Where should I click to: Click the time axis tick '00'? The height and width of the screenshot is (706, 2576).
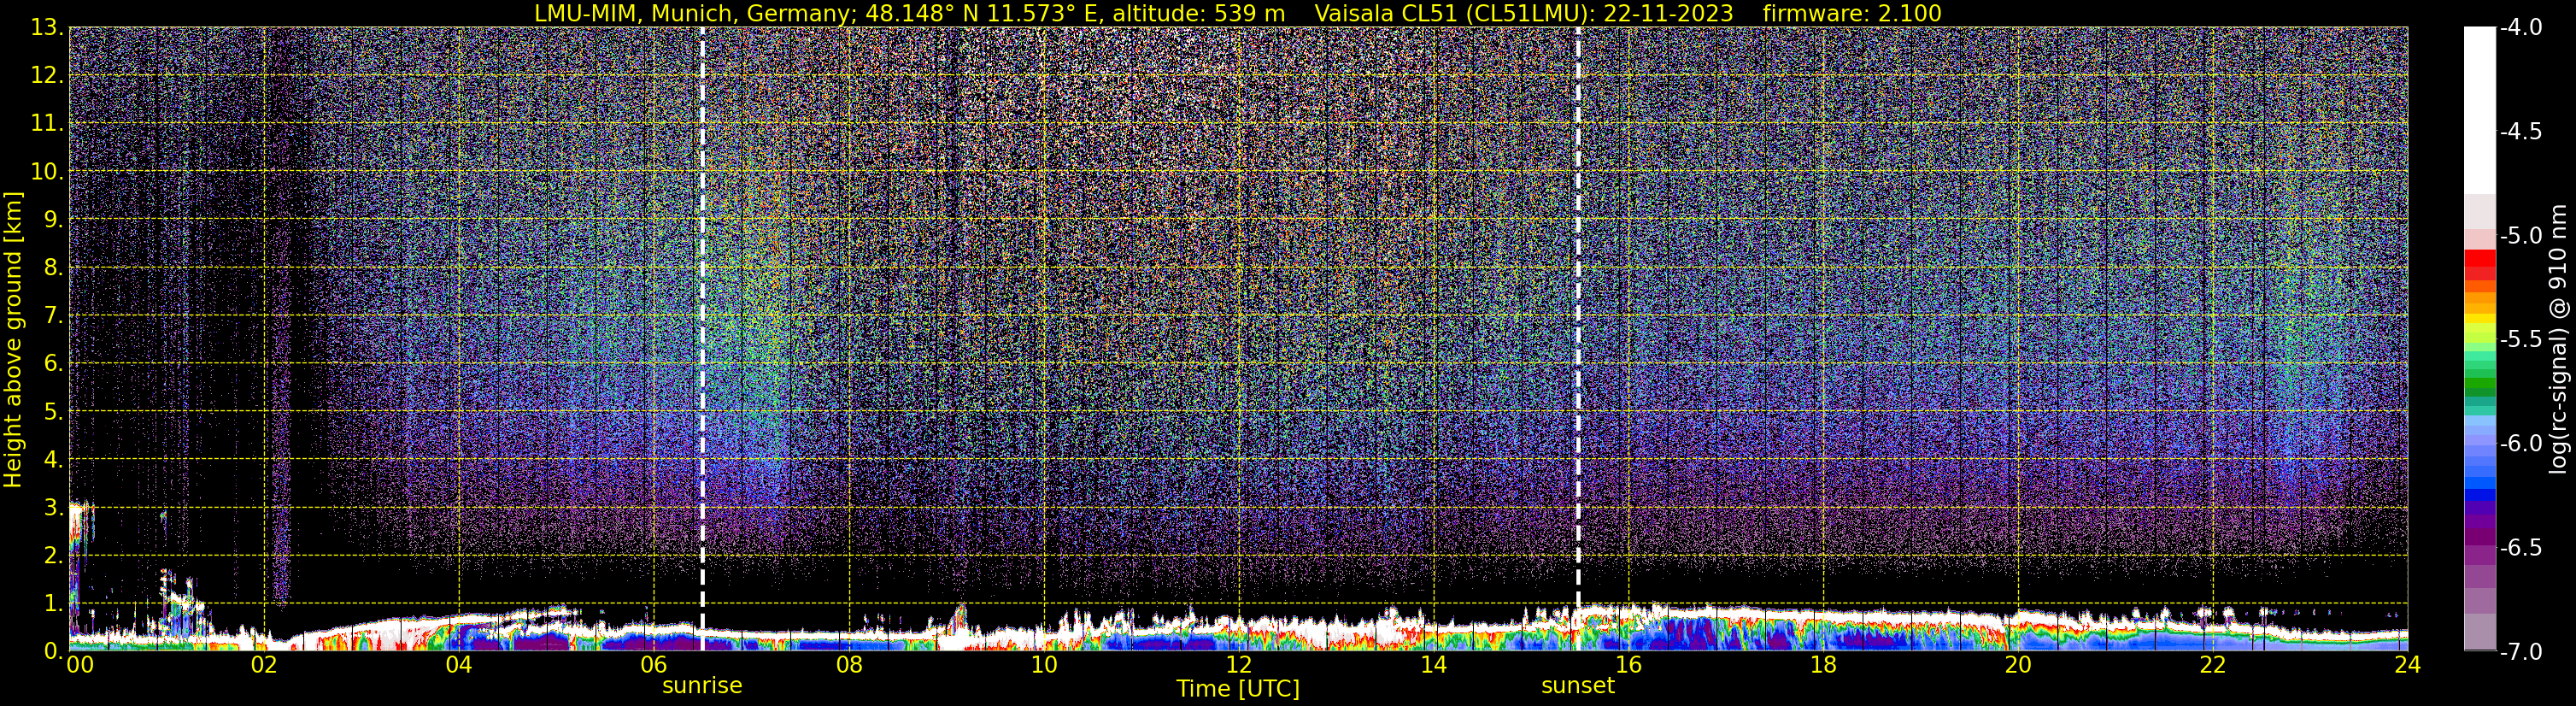[x=80, y=665]
